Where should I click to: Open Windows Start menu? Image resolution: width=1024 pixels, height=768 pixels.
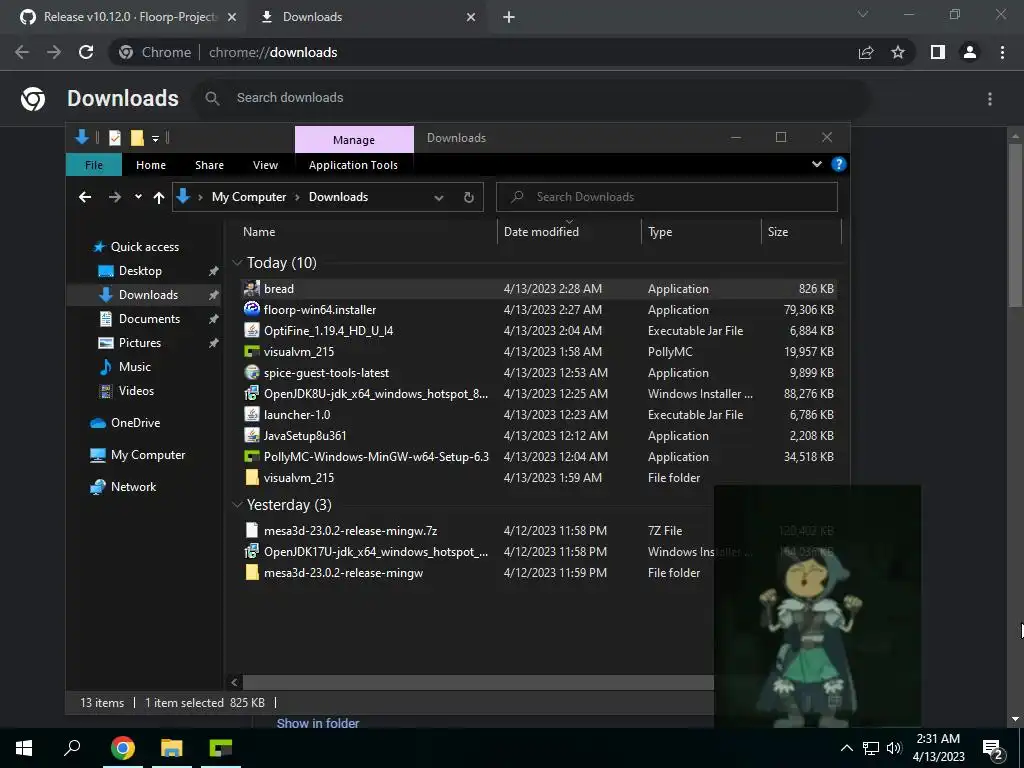(24, 748)
